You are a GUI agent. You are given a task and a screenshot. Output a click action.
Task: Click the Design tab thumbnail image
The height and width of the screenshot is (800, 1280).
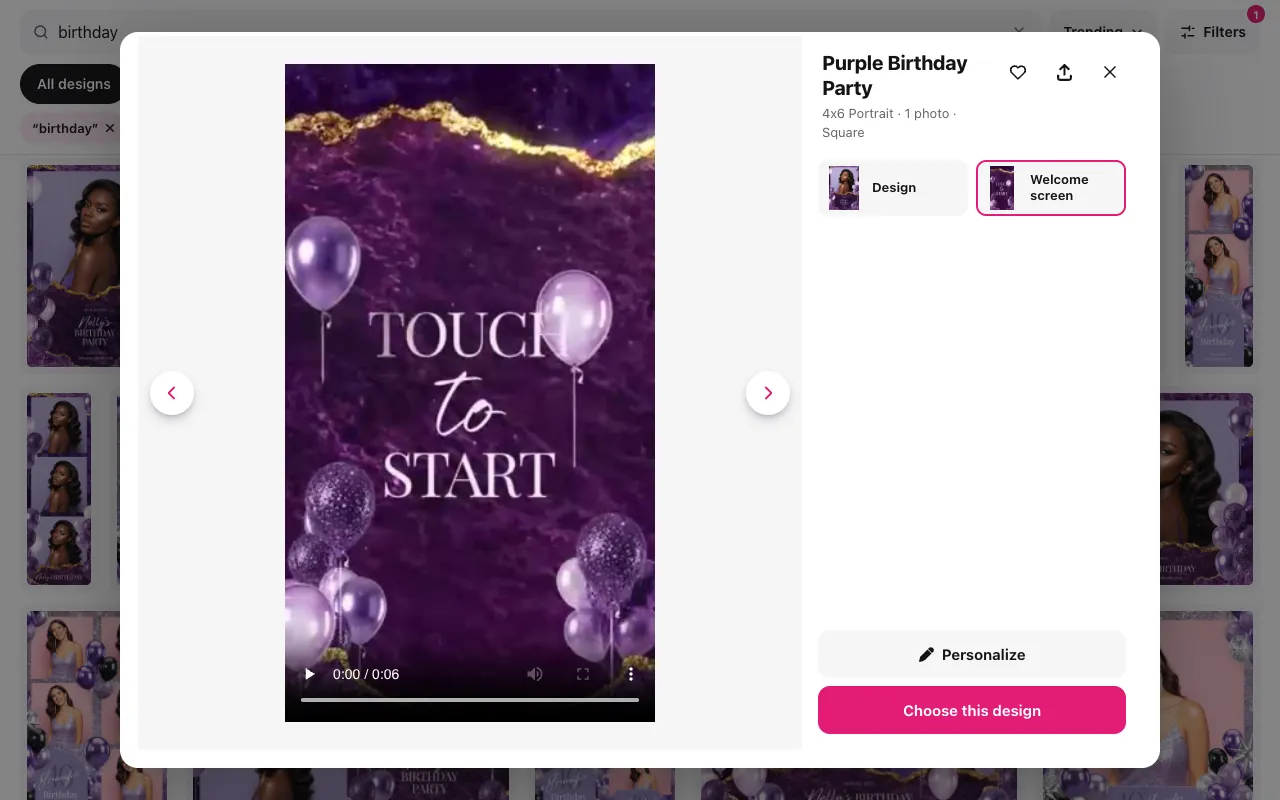pyautogui.click(x=844, y=188)
